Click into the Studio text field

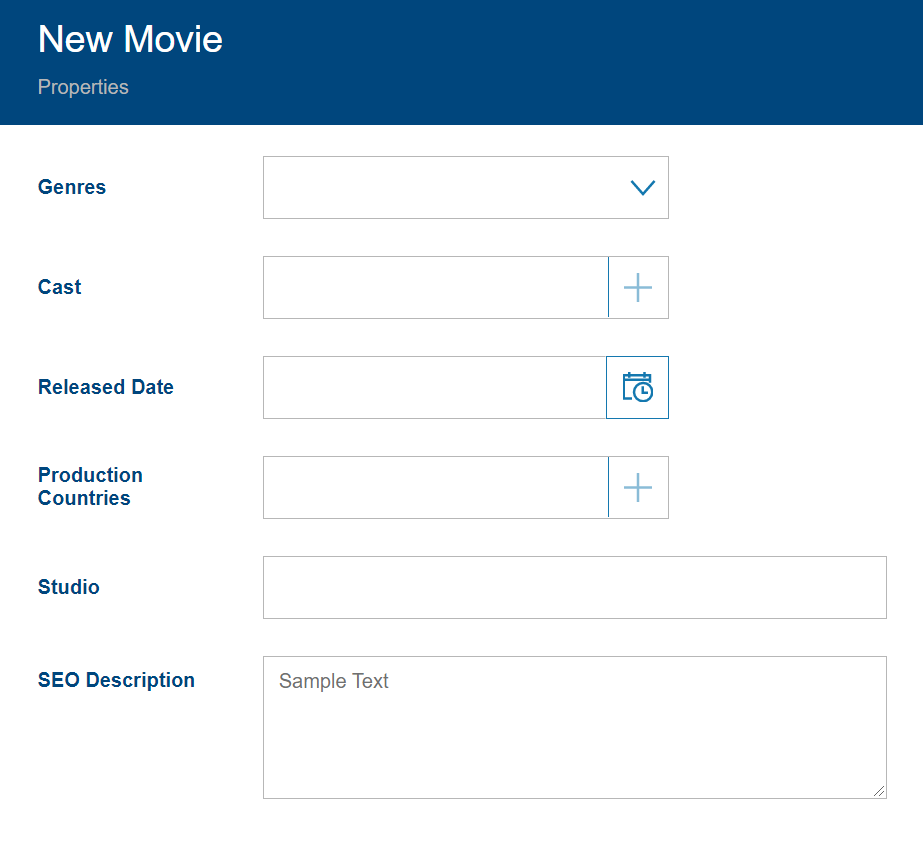click(x=574, y=588)
